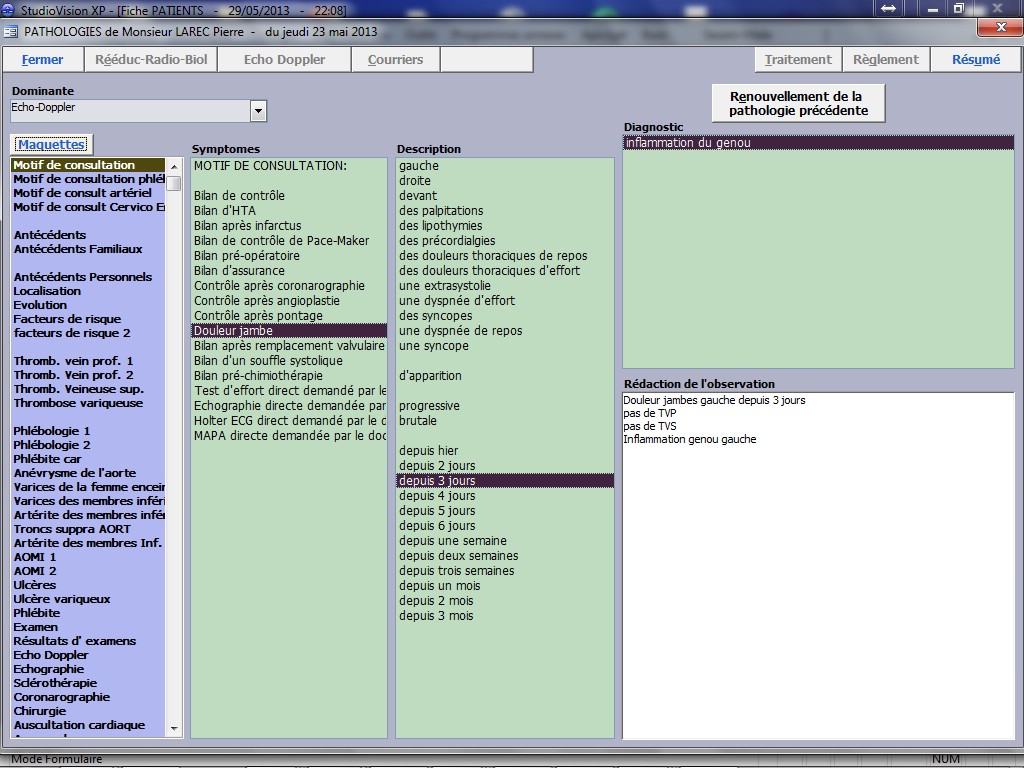Open the Echo Doppler tab
Screen dimensions: 1024x768
pyautogui.click(x=284, y=60)
